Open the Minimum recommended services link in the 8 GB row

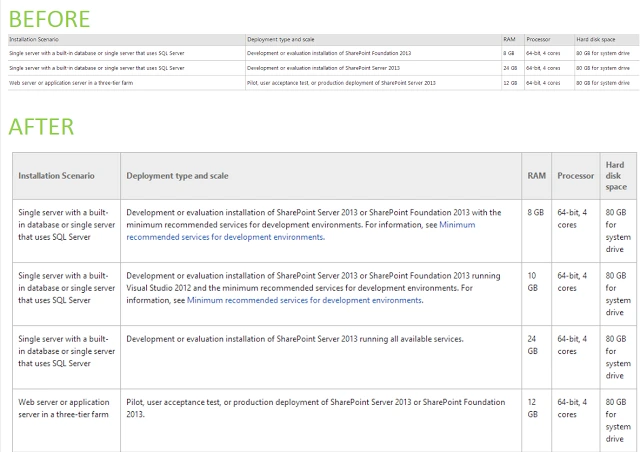pos(301,231)
